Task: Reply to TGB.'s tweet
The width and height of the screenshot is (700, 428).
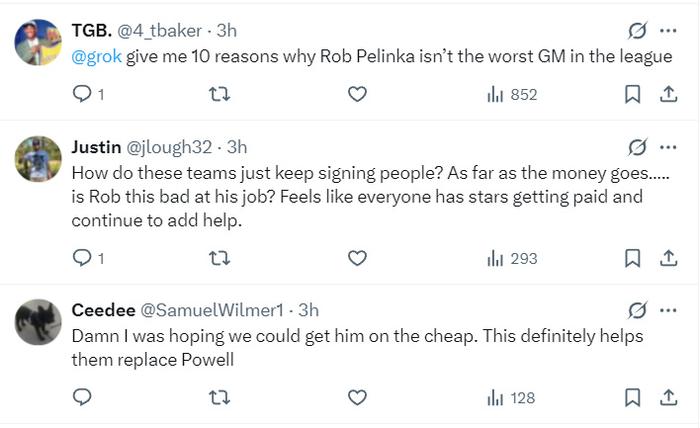Action: 83,95
